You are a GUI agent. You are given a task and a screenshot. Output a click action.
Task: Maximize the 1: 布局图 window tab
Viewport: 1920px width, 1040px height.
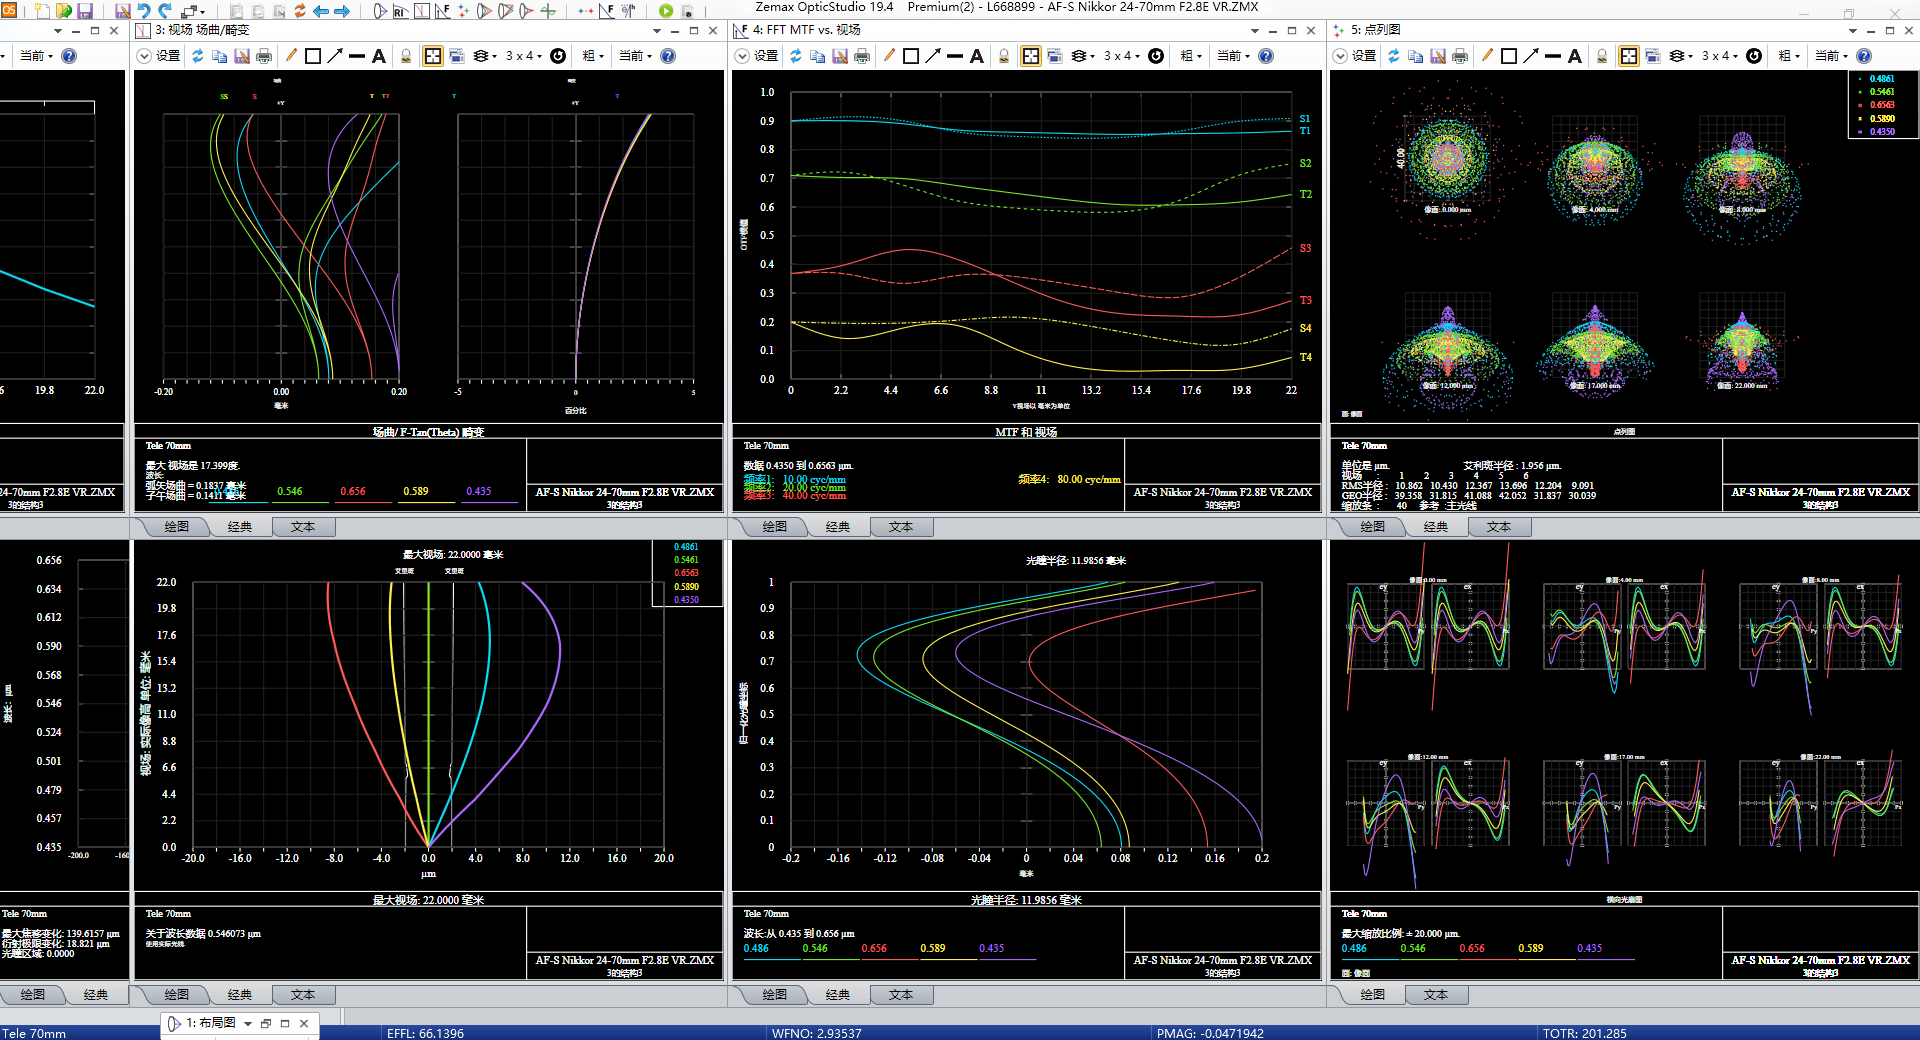tap(285, 1023)
